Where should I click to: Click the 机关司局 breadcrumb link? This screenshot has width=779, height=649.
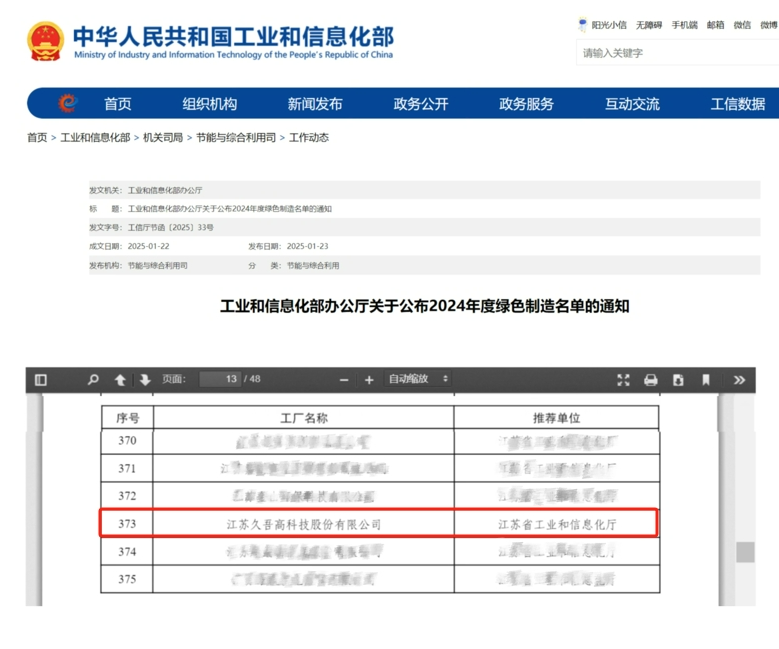163,138
